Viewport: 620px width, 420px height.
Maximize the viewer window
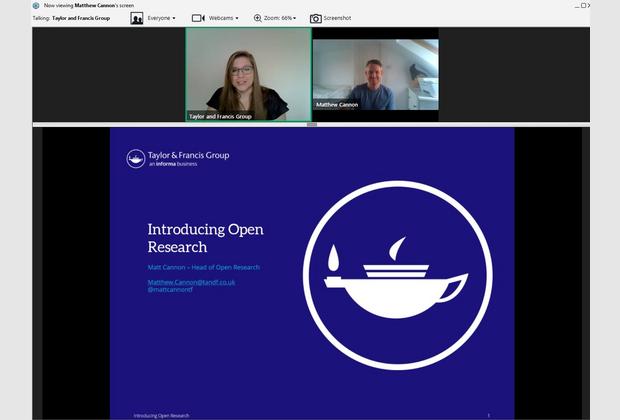(583, 6)
